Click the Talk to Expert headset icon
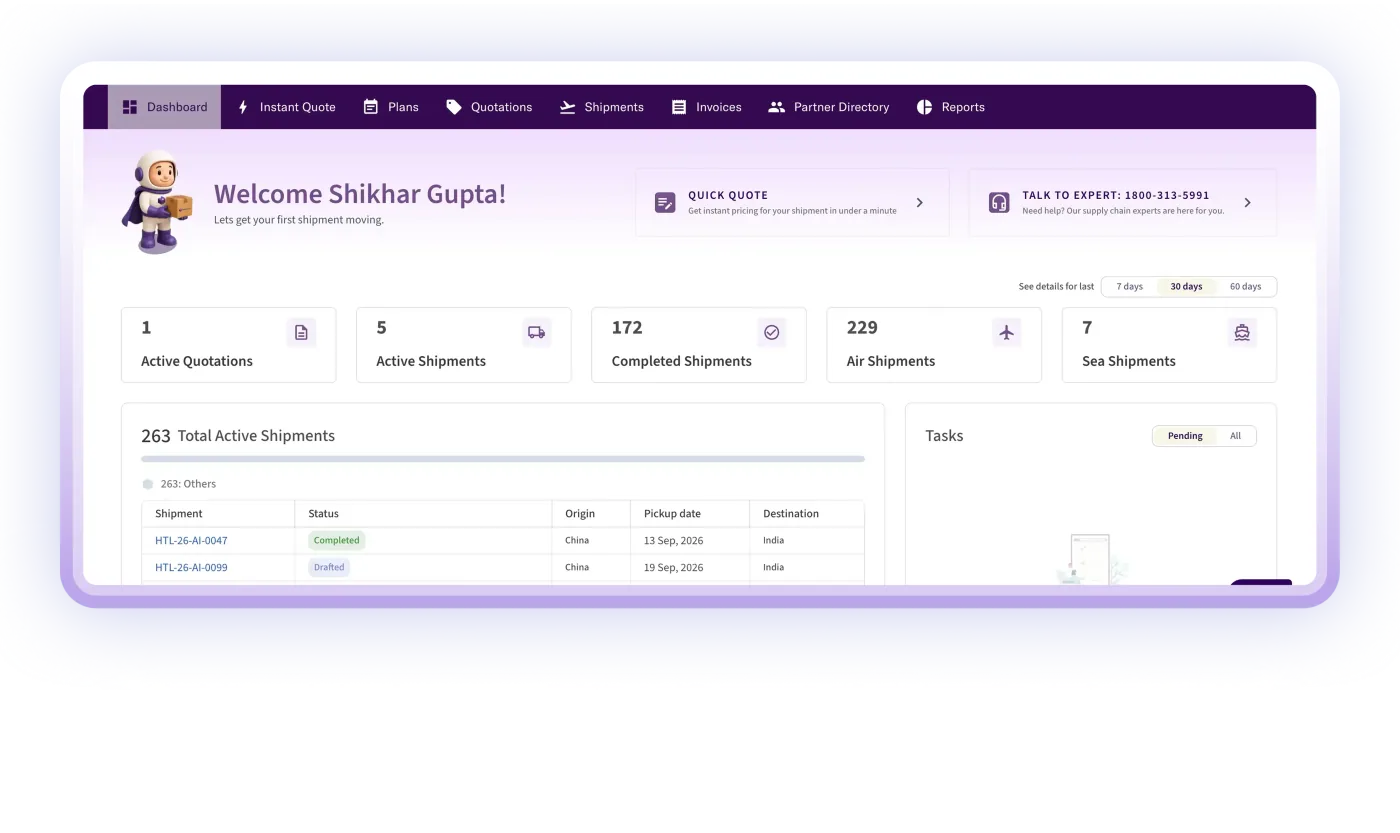 coord(999,203)
